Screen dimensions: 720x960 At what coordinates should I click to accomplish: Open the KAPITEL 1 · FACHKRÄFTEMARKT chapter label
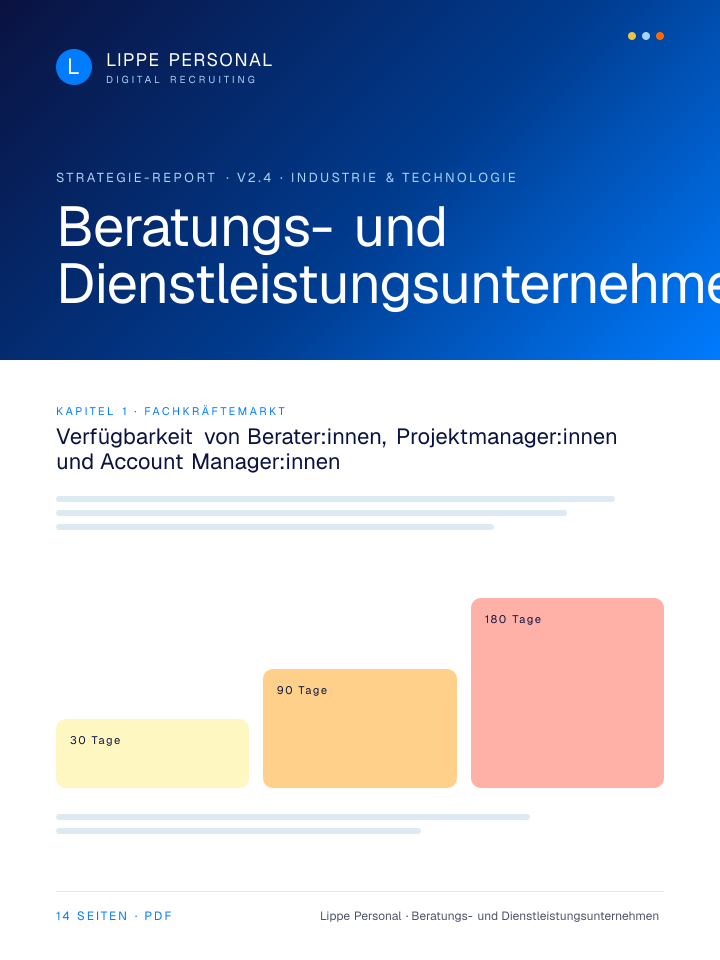tap(171, 411)
